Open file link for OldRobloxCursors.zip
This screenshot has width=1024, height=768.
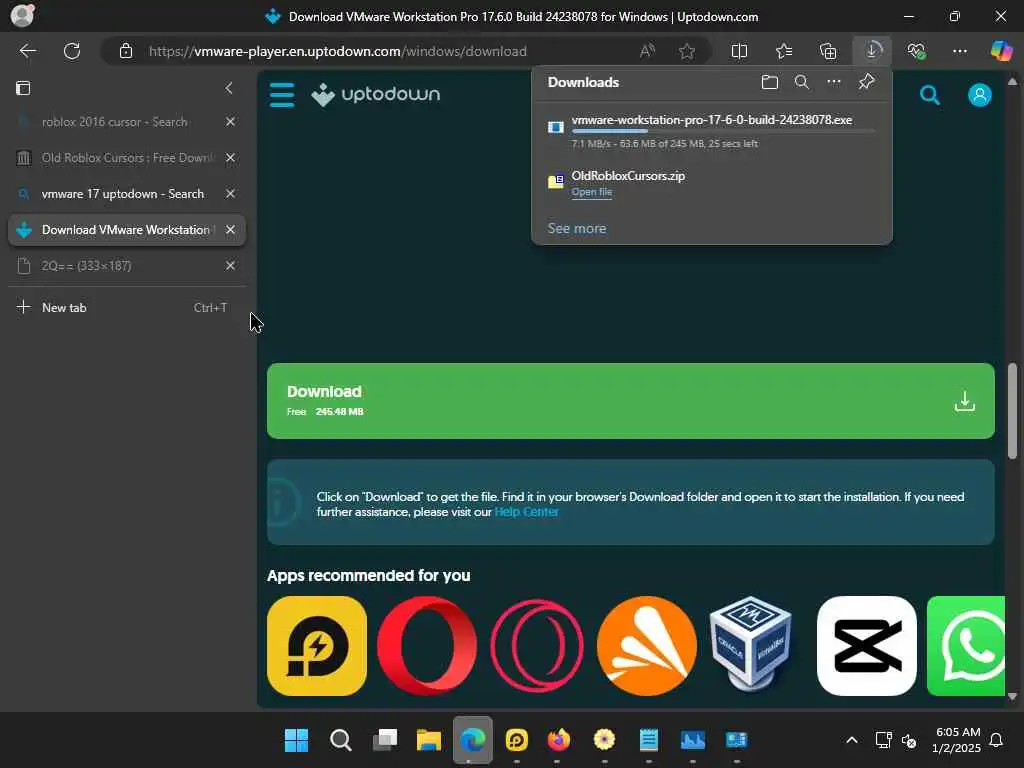point(592,192)
